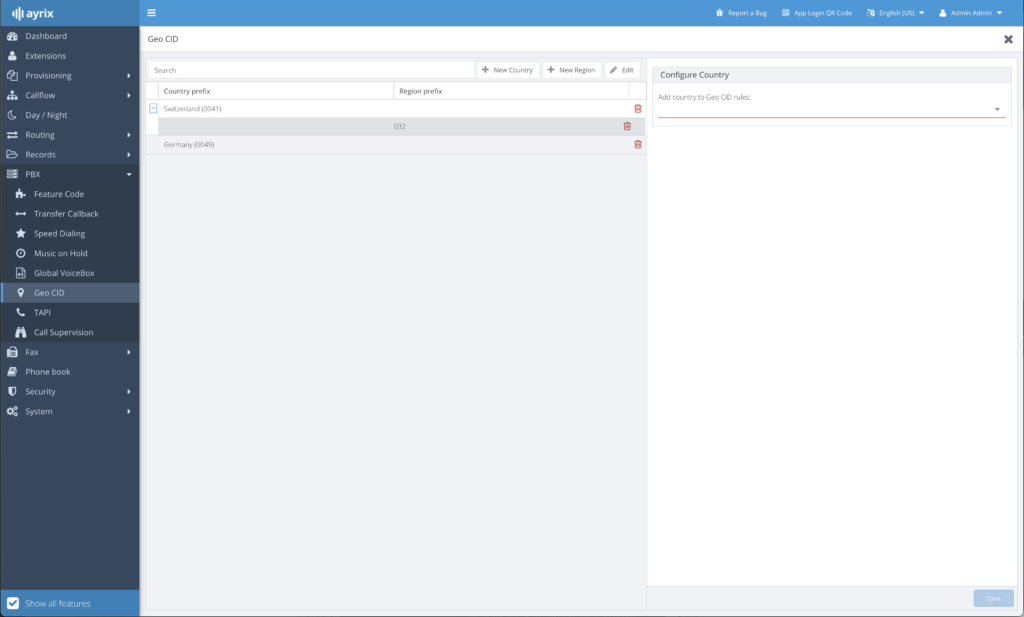The height and width of the screenshot is (617, 1024).
Task: Click the Call Supervision binoculars icon
Action: click(x=21, y=332)
